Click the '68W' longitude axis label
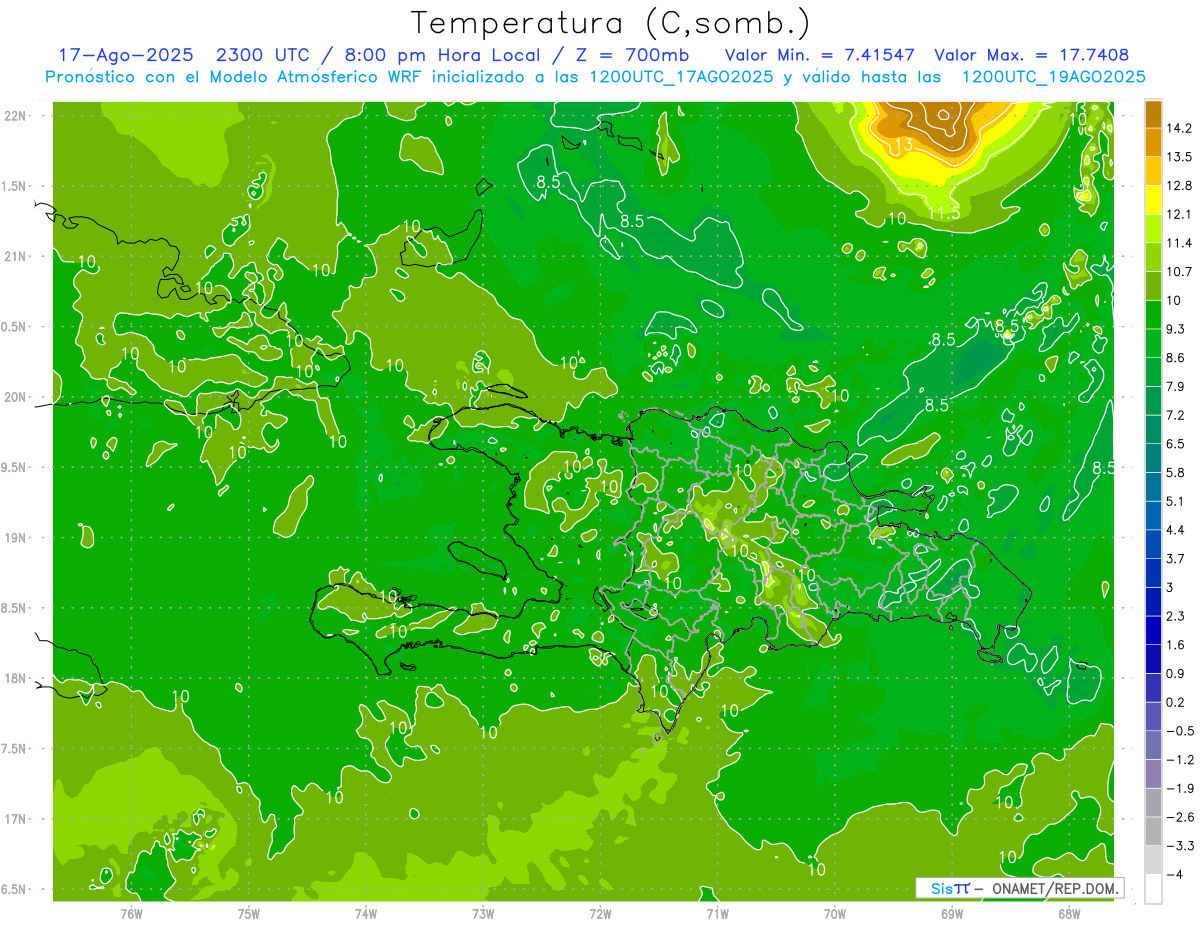 (x=1069, y=914)
